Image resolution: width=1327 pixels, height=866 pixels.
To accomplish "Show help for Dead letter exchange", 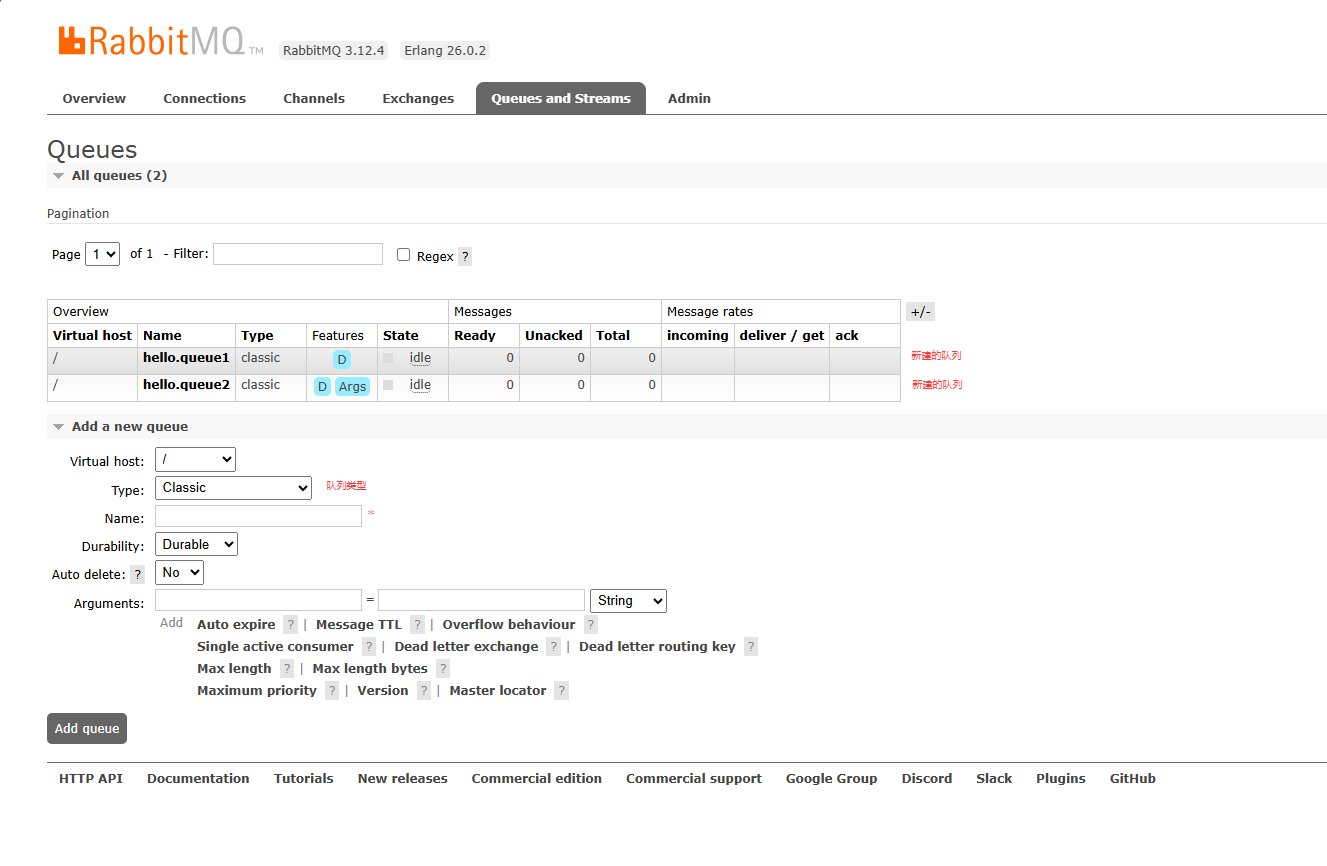I will 553,647.
